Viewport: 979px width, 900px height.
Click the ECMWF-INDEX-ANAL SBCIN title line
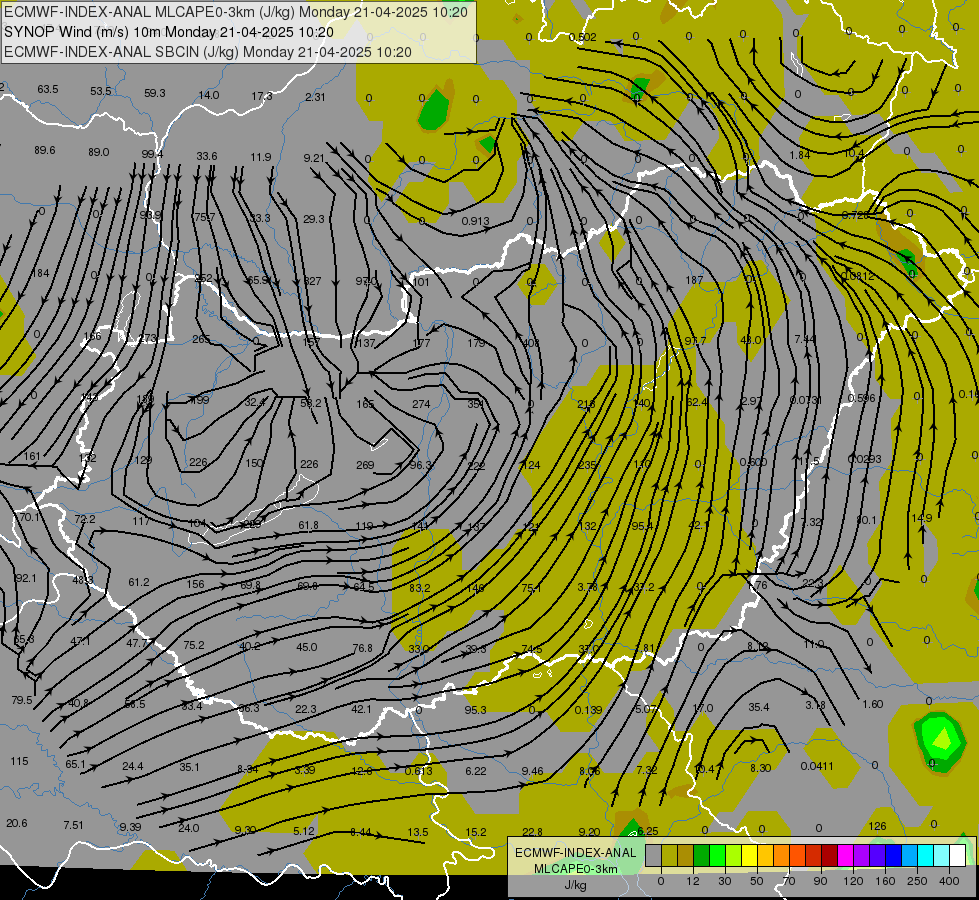[x=208, y=52]
